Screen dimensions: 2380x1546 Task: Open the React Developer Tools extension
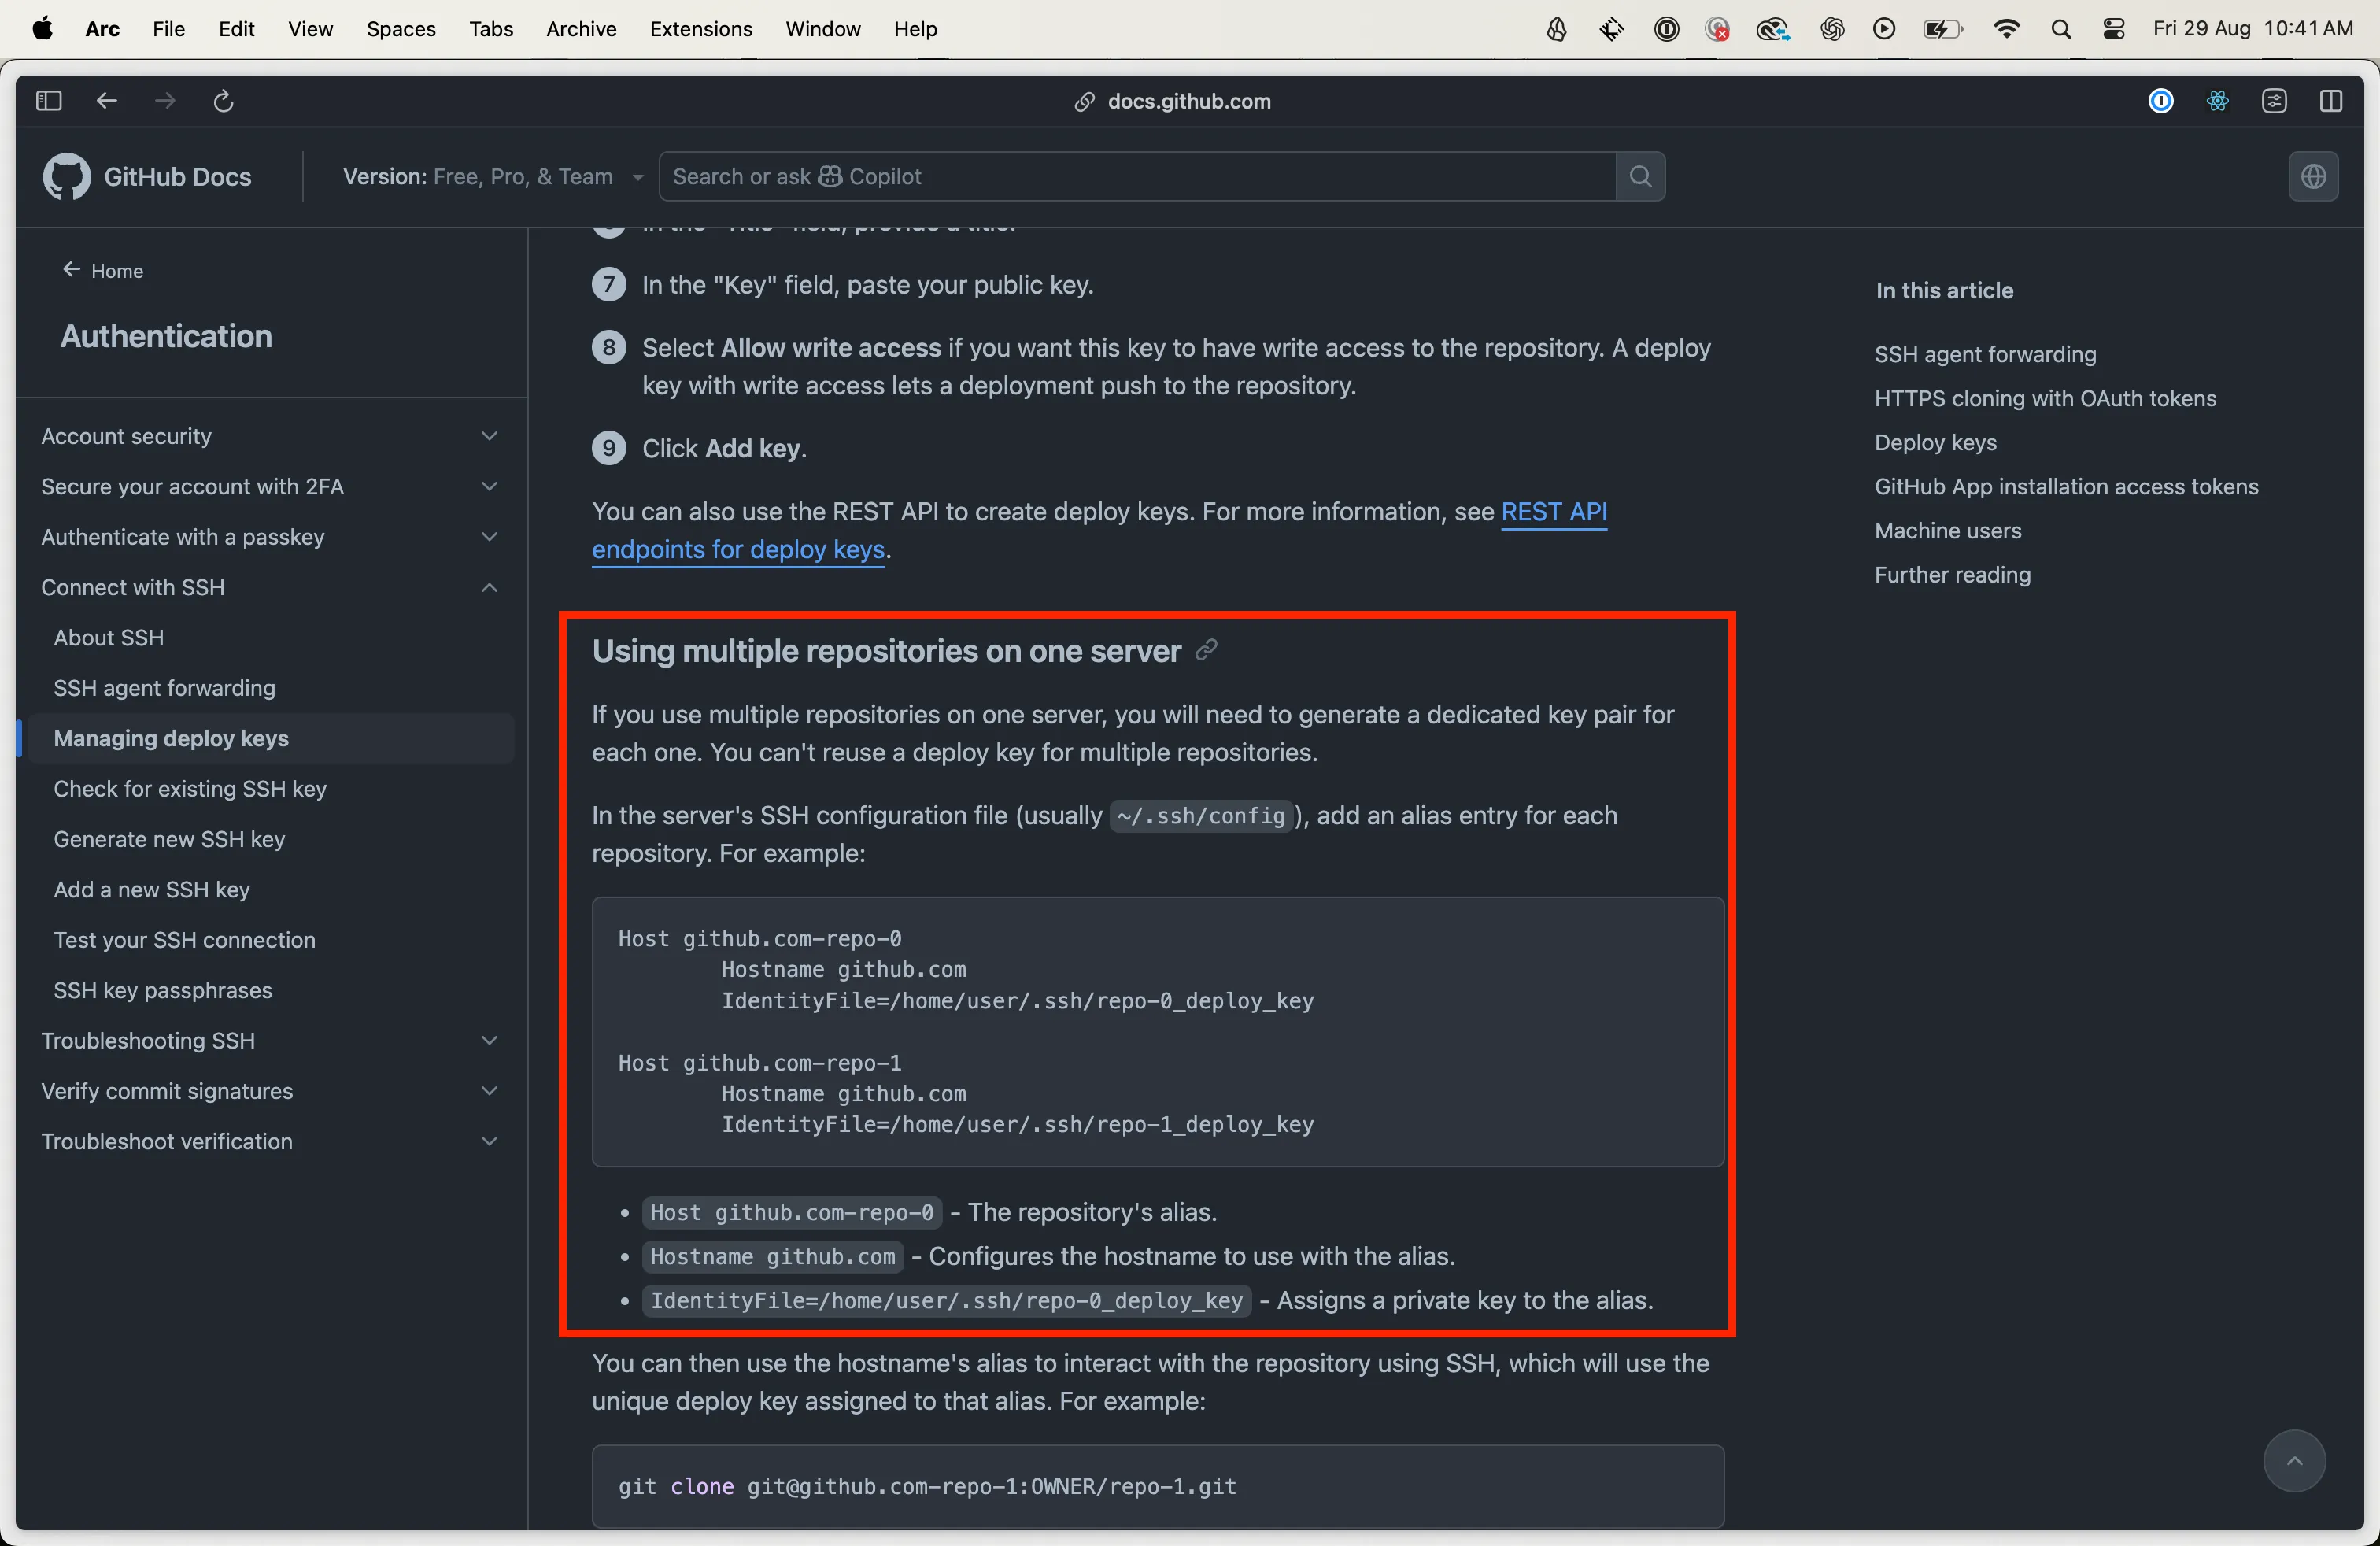(2218, 101)
